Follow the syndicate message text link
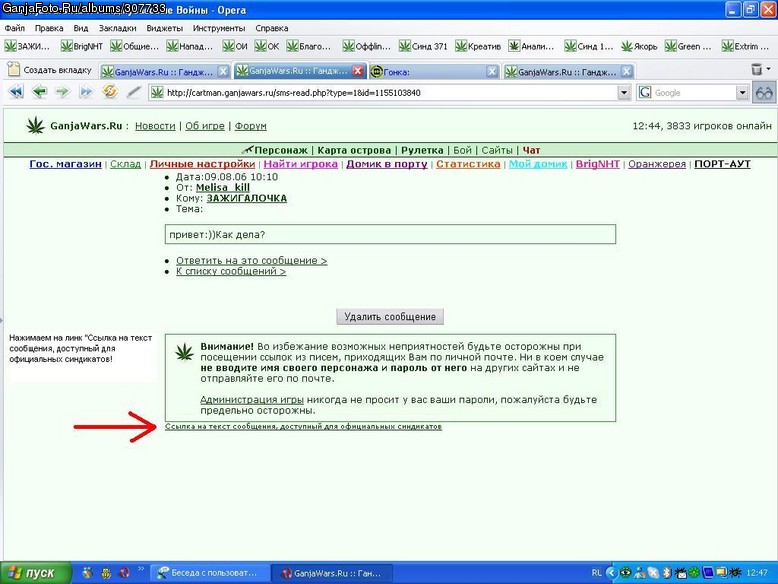This screenshot has width=778, height=584. pos(303,426)
